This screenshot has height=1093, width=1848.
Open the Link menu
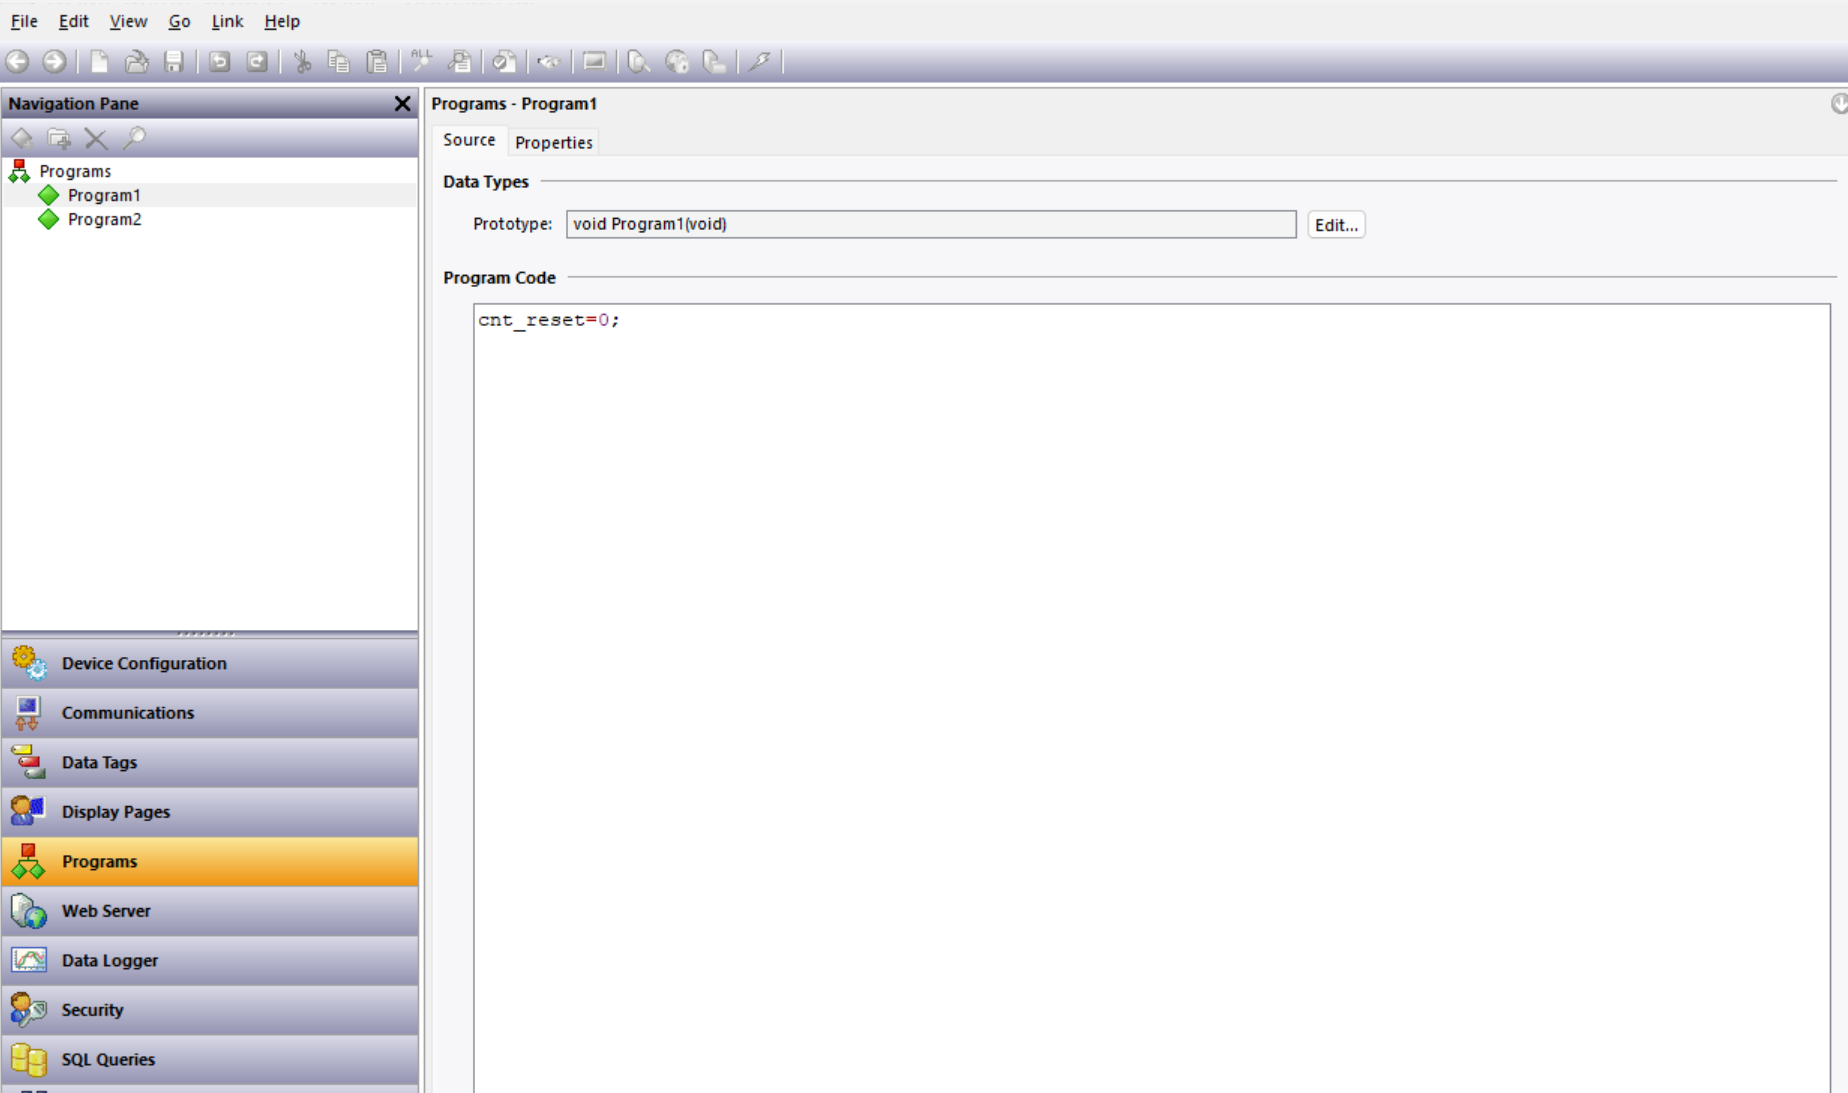tap(227, 21)
